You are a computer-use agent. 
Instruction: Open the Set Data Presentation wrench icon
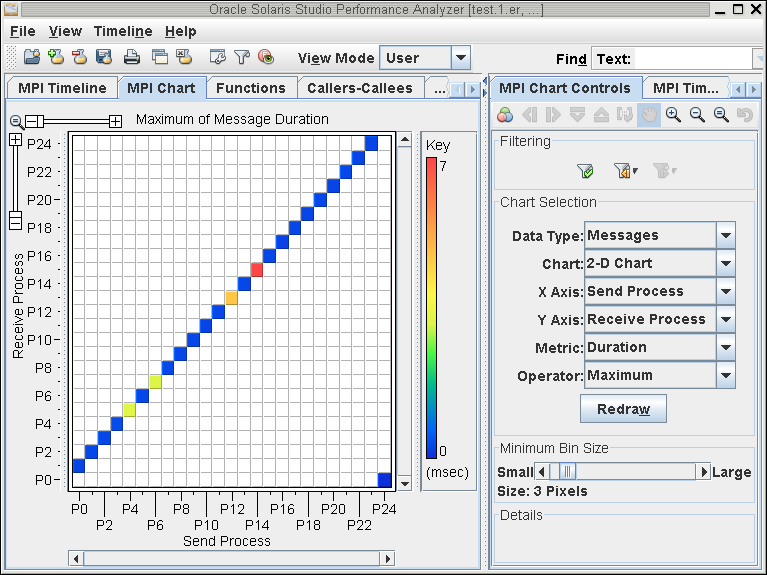pos(217,57)
